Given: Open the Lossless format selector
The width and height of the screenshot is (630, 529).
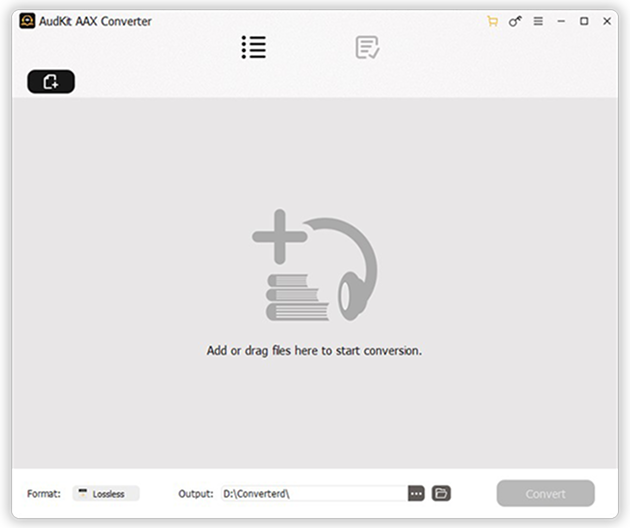Looking at the screenshot, I should [106, 493].
